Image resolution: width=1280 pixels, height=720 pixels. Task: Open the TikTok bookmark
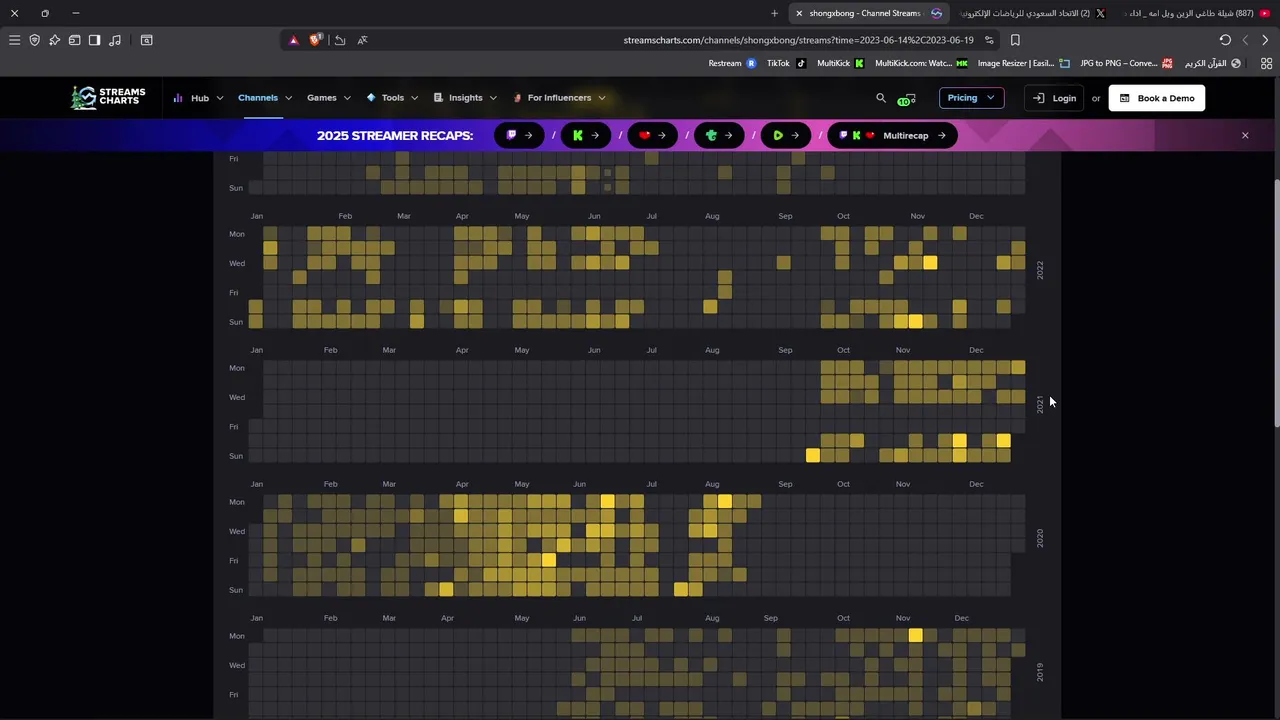tap(786, 63)
